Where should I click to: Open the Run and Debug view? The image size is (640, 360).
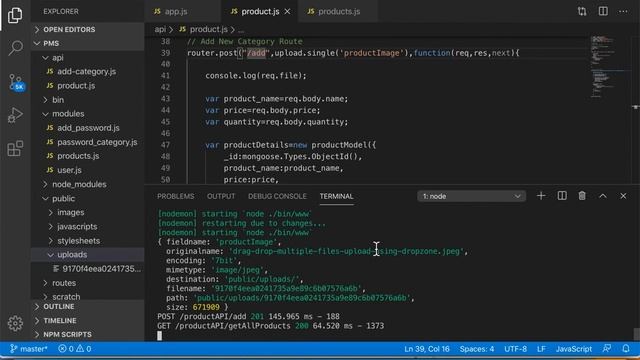click(x=15, y=115)
